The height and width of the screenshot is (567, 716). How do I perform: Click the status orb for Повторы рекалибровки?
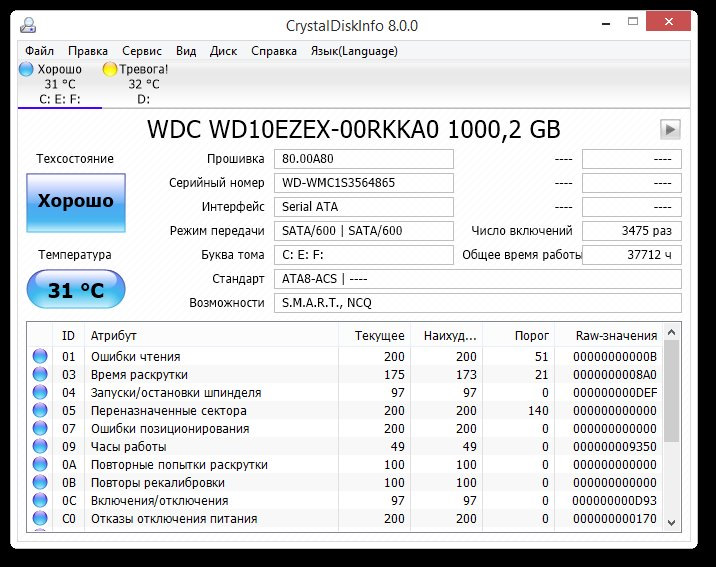pyautogui.click(x=40, y=482)
